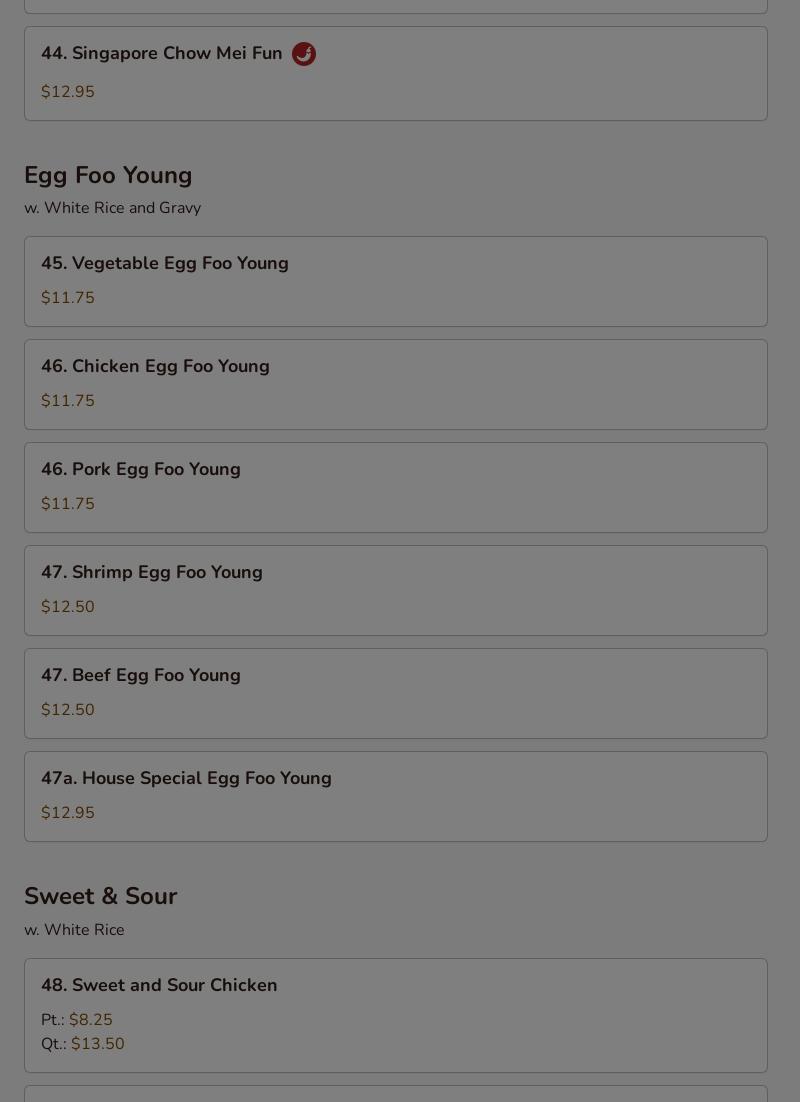
Task: Select the Sweet and Sour Chicken item
Action: click(x=159, y=985)
